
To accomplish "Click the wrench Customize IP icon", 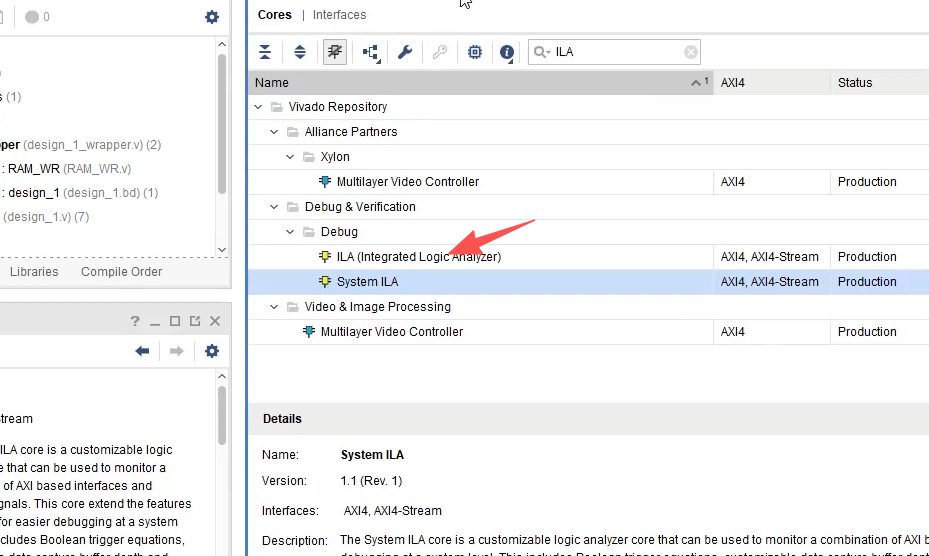I will tap(405, 52).
